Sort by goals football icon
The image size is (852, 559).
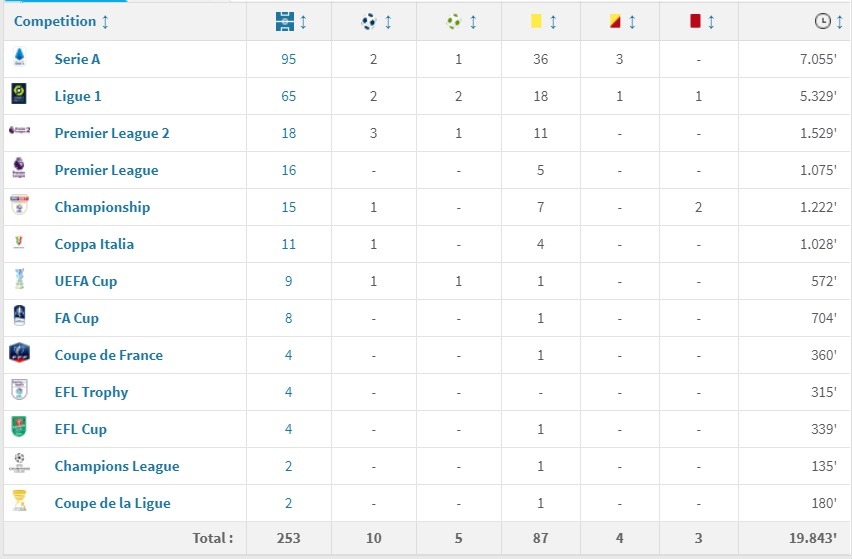(x=368, y=21)
